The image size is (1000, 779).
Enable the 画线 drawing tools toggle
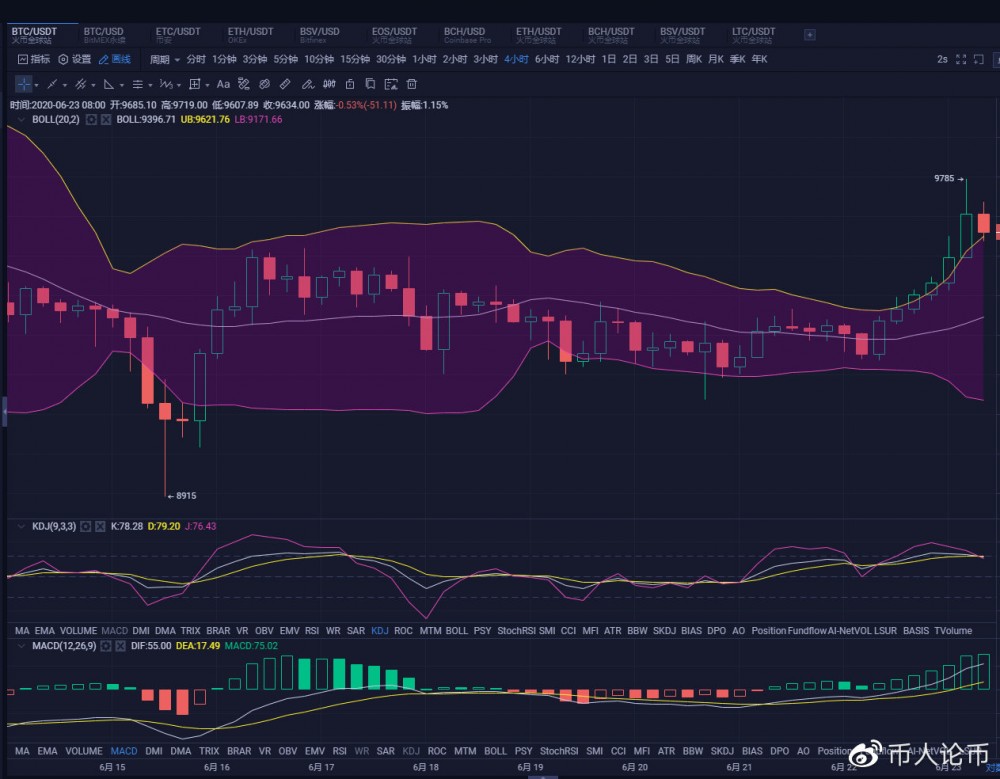pyautogui.click(x=114, y=59)
